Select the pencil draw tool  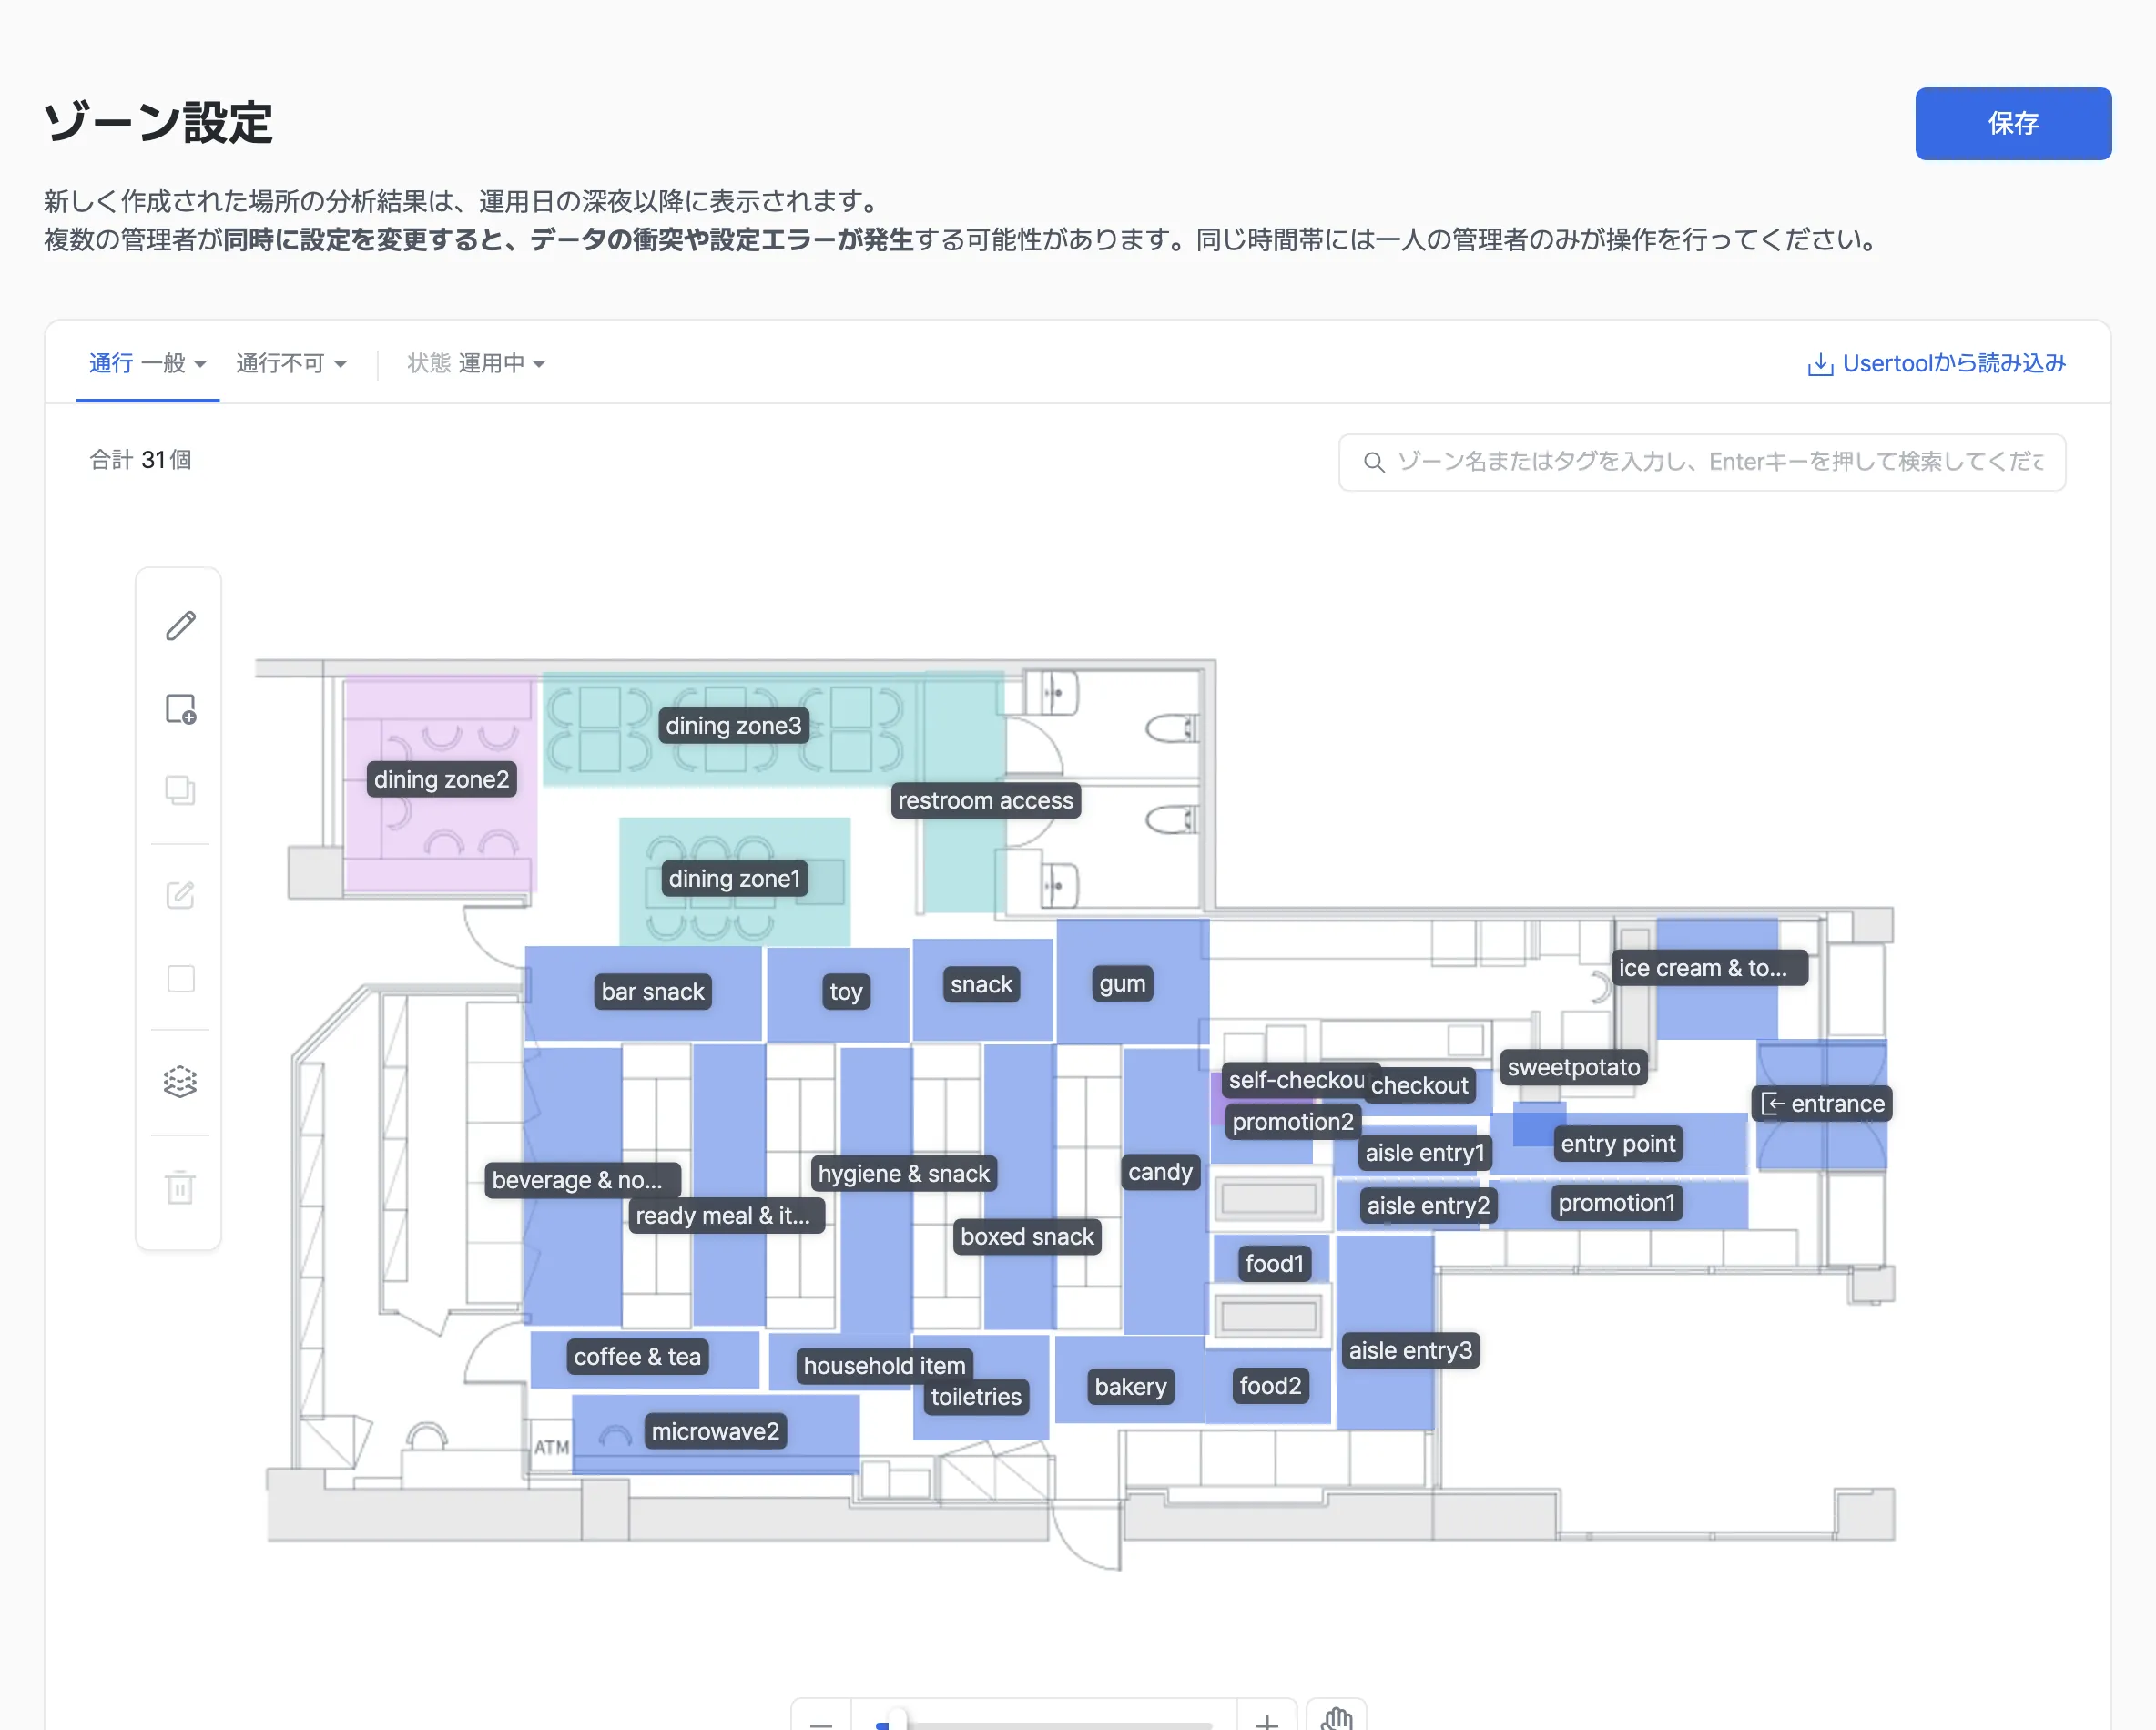(180, 626)
